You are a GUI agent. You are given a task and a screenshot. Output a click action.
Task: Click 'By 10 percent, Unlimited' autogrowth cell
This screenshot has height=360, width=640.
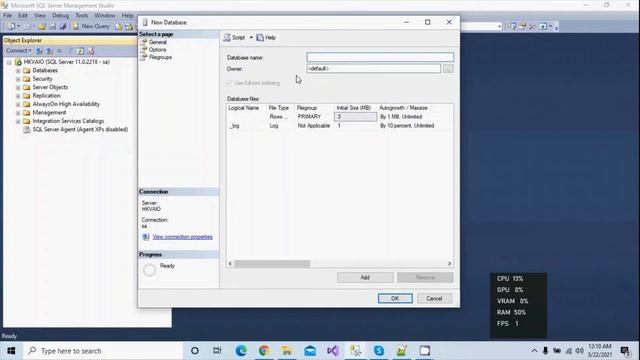tap(415, 126)
